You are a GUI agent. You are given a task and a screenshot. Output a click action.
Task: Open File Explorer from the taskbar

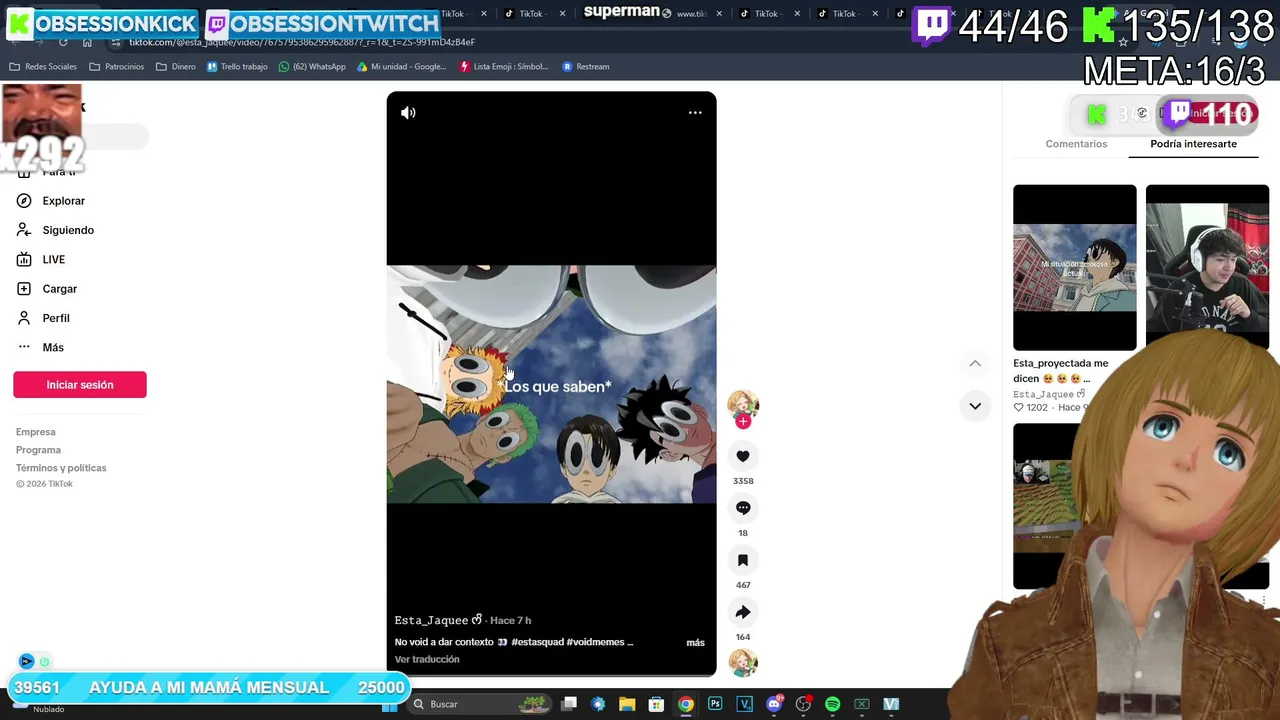click(x=627, y=705)
